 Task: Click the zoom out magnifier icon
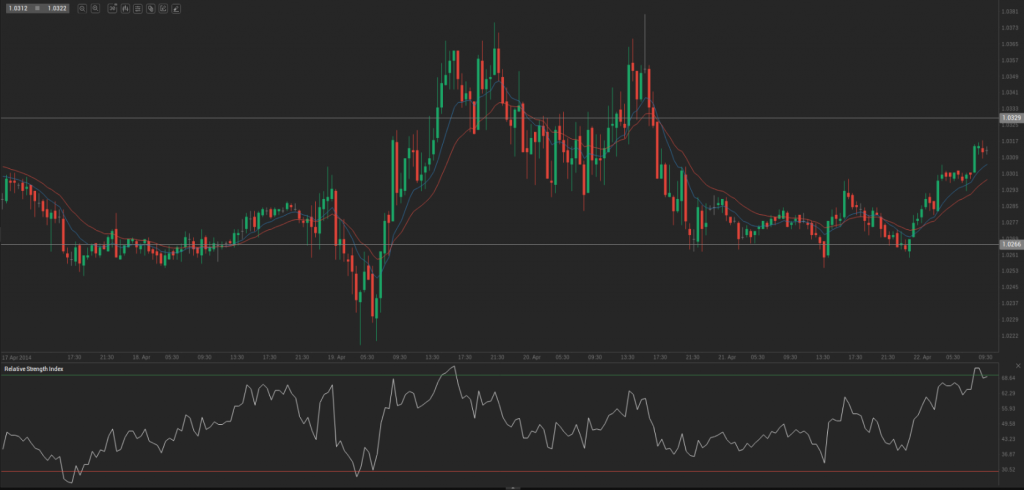pos(81,8)
